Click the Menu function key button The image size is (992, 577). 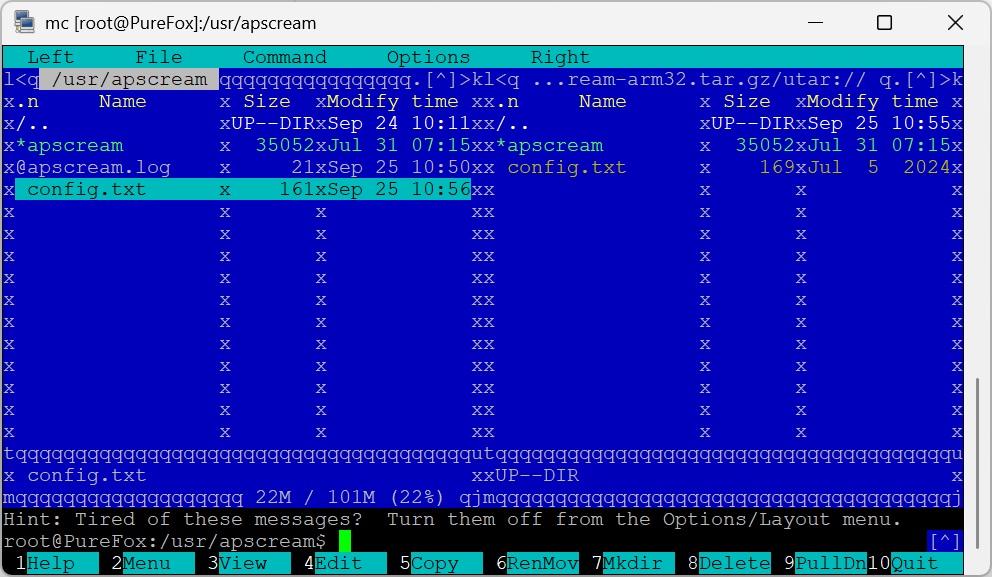click(x=147, y=563)
